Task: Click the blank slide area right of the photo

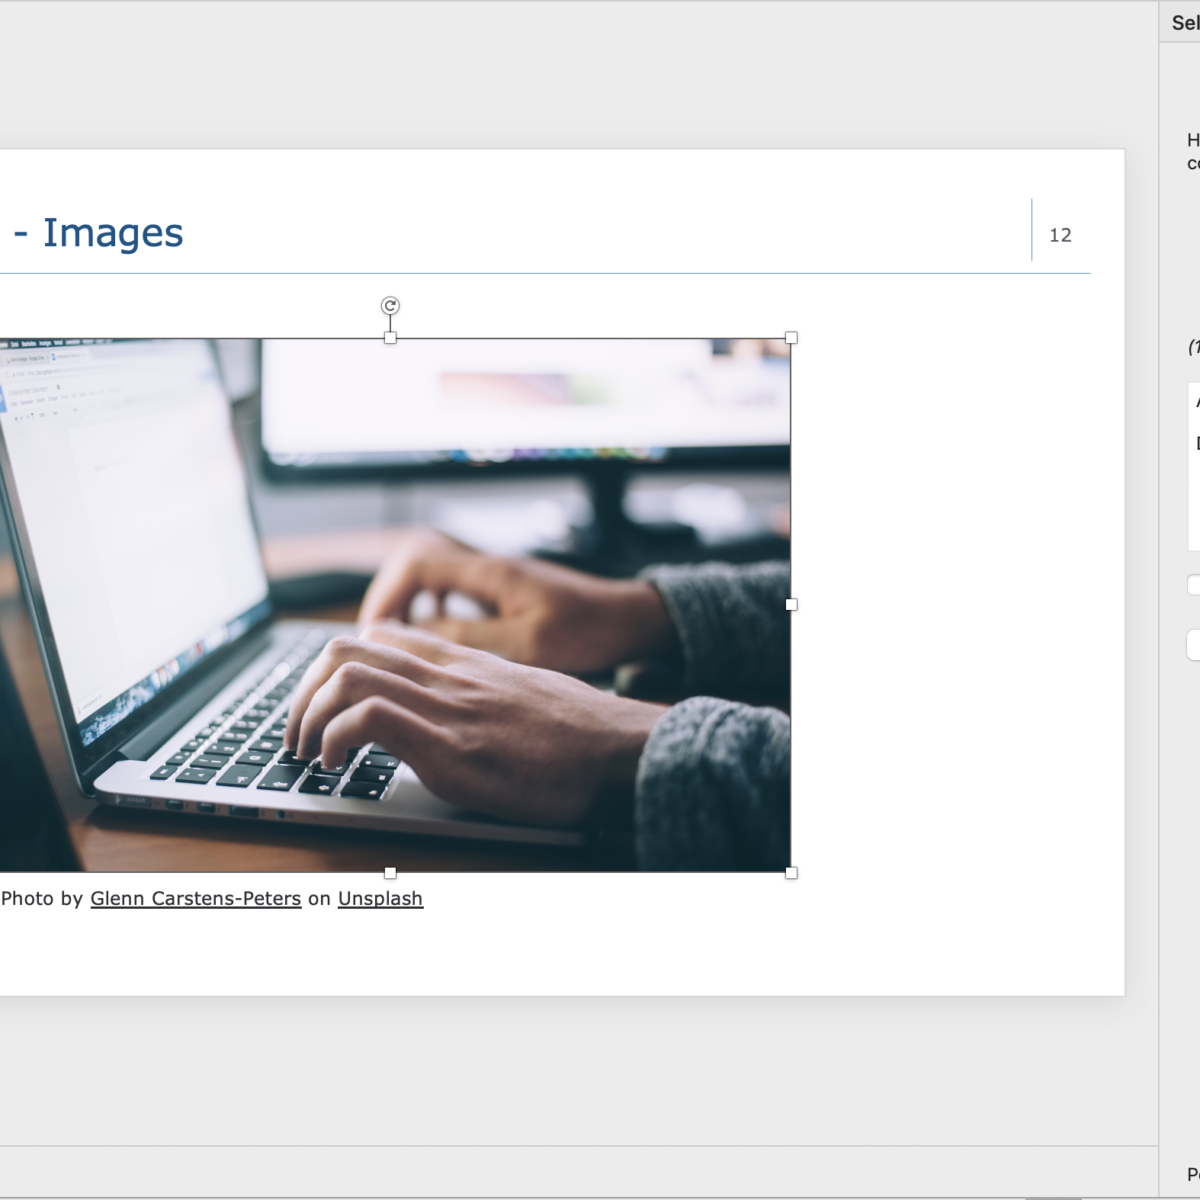Action: point(950,600)
